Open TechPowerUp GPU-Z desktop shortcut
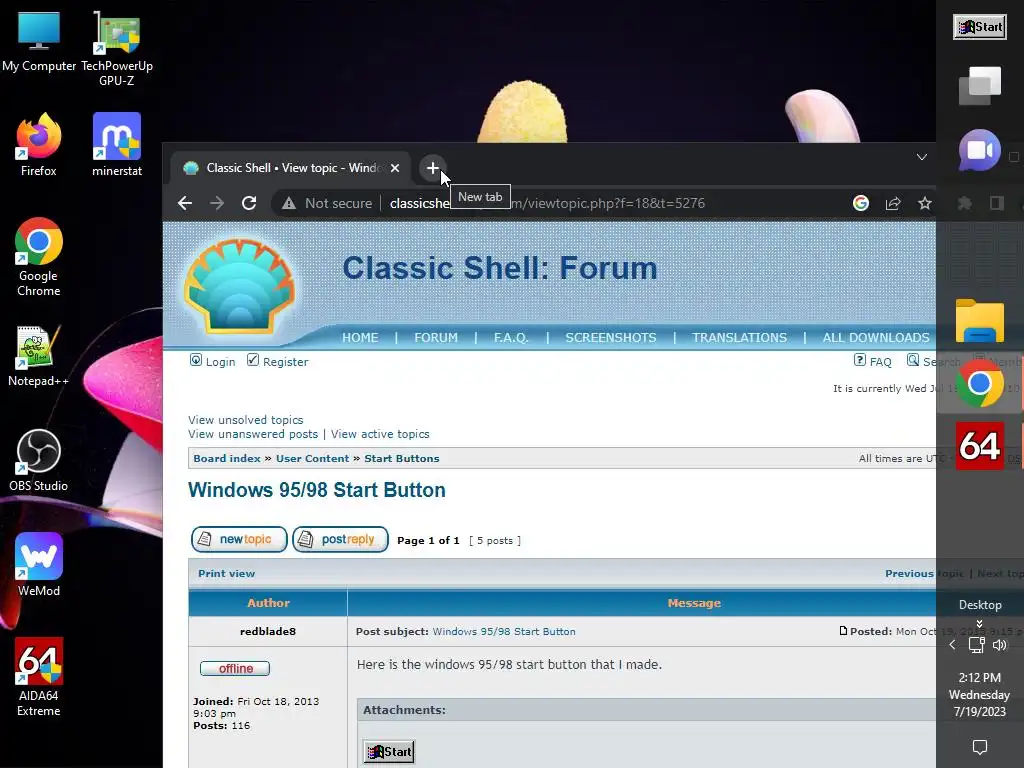The height and width of the screenshot is (768, 1024). [x=117, y=49]
